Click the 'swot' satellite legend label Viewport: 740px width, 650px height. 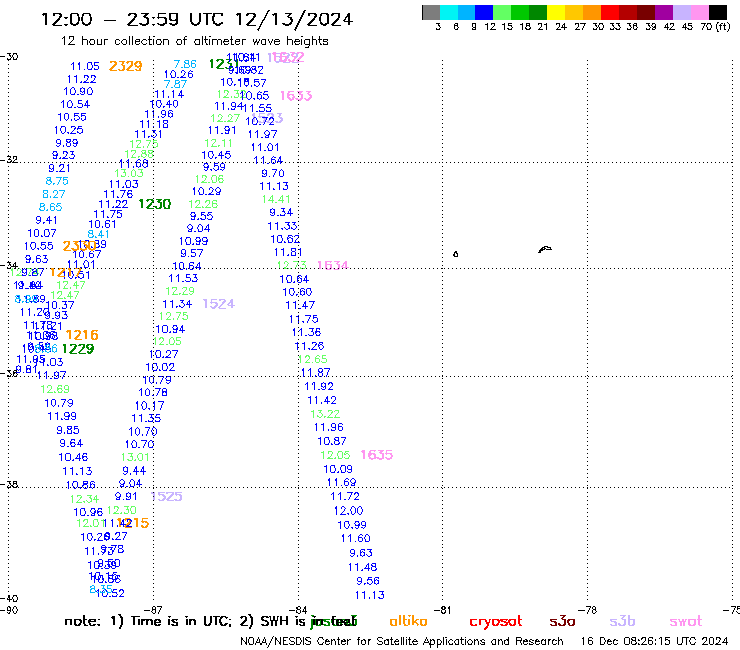(x=686, y=622)
